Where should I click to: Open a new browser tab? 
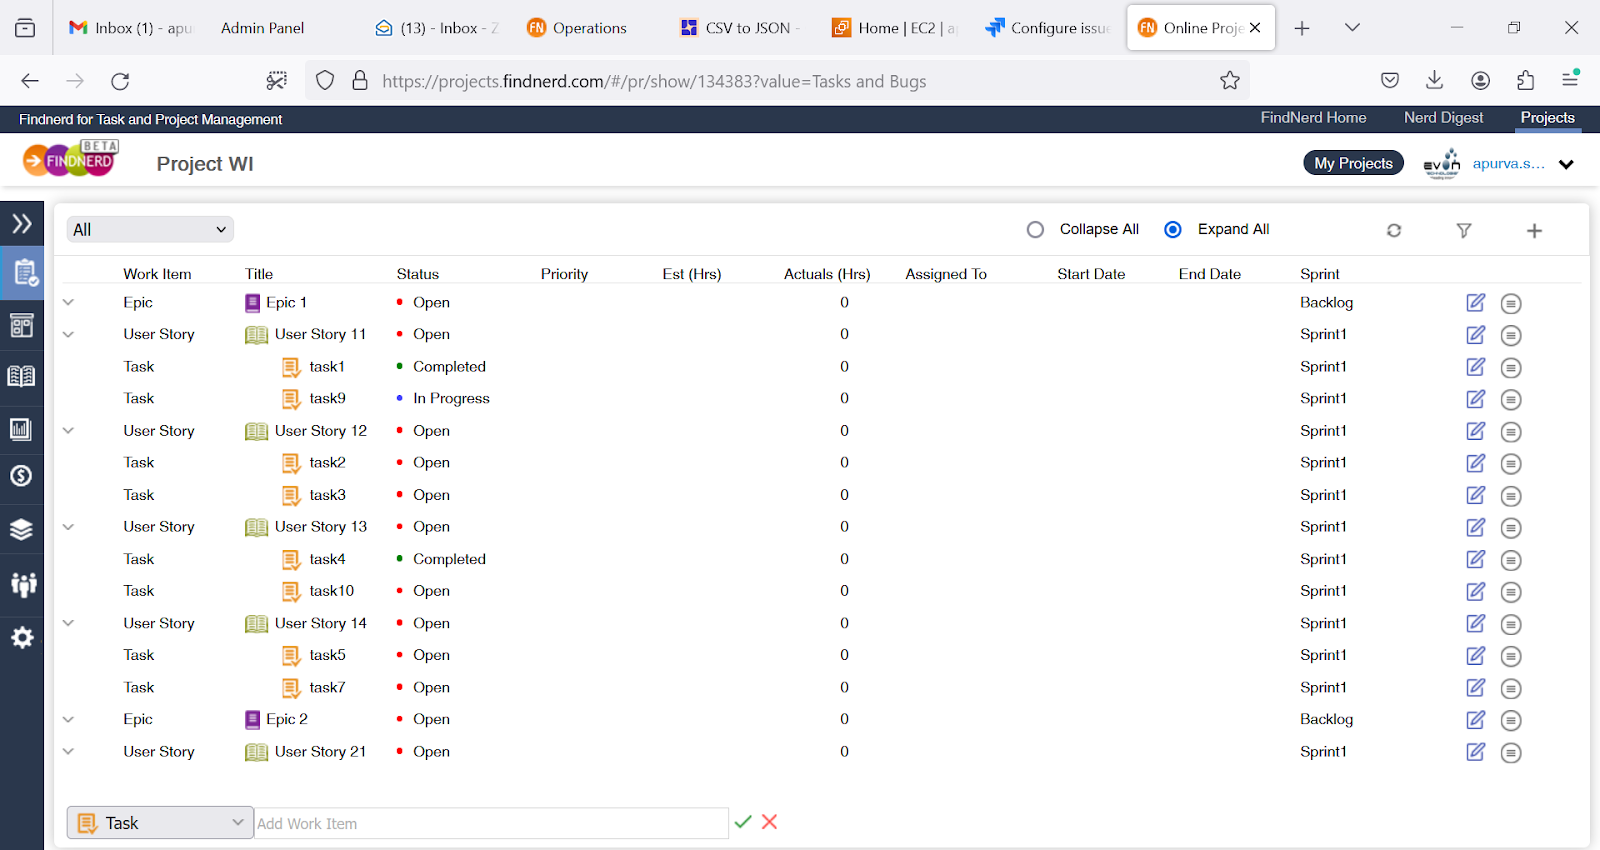[x=1302, y=28]
